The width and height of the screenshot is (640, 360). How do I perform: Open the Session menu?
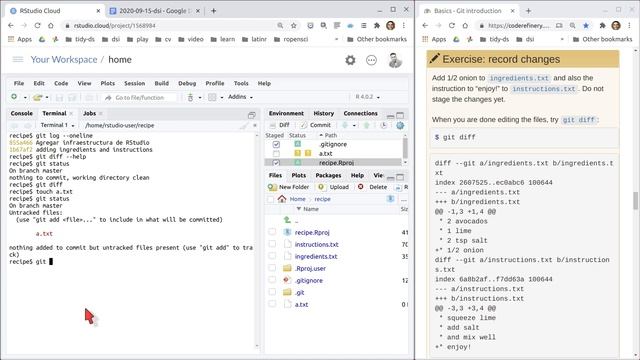point(134,83)
